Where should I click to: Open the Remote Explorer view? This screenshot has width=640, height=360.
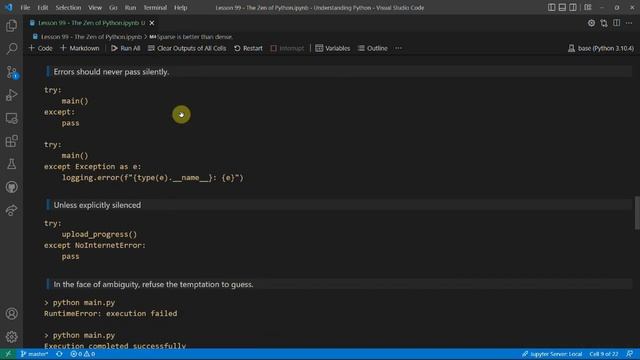pyautogui.click(x=11, y=118)
